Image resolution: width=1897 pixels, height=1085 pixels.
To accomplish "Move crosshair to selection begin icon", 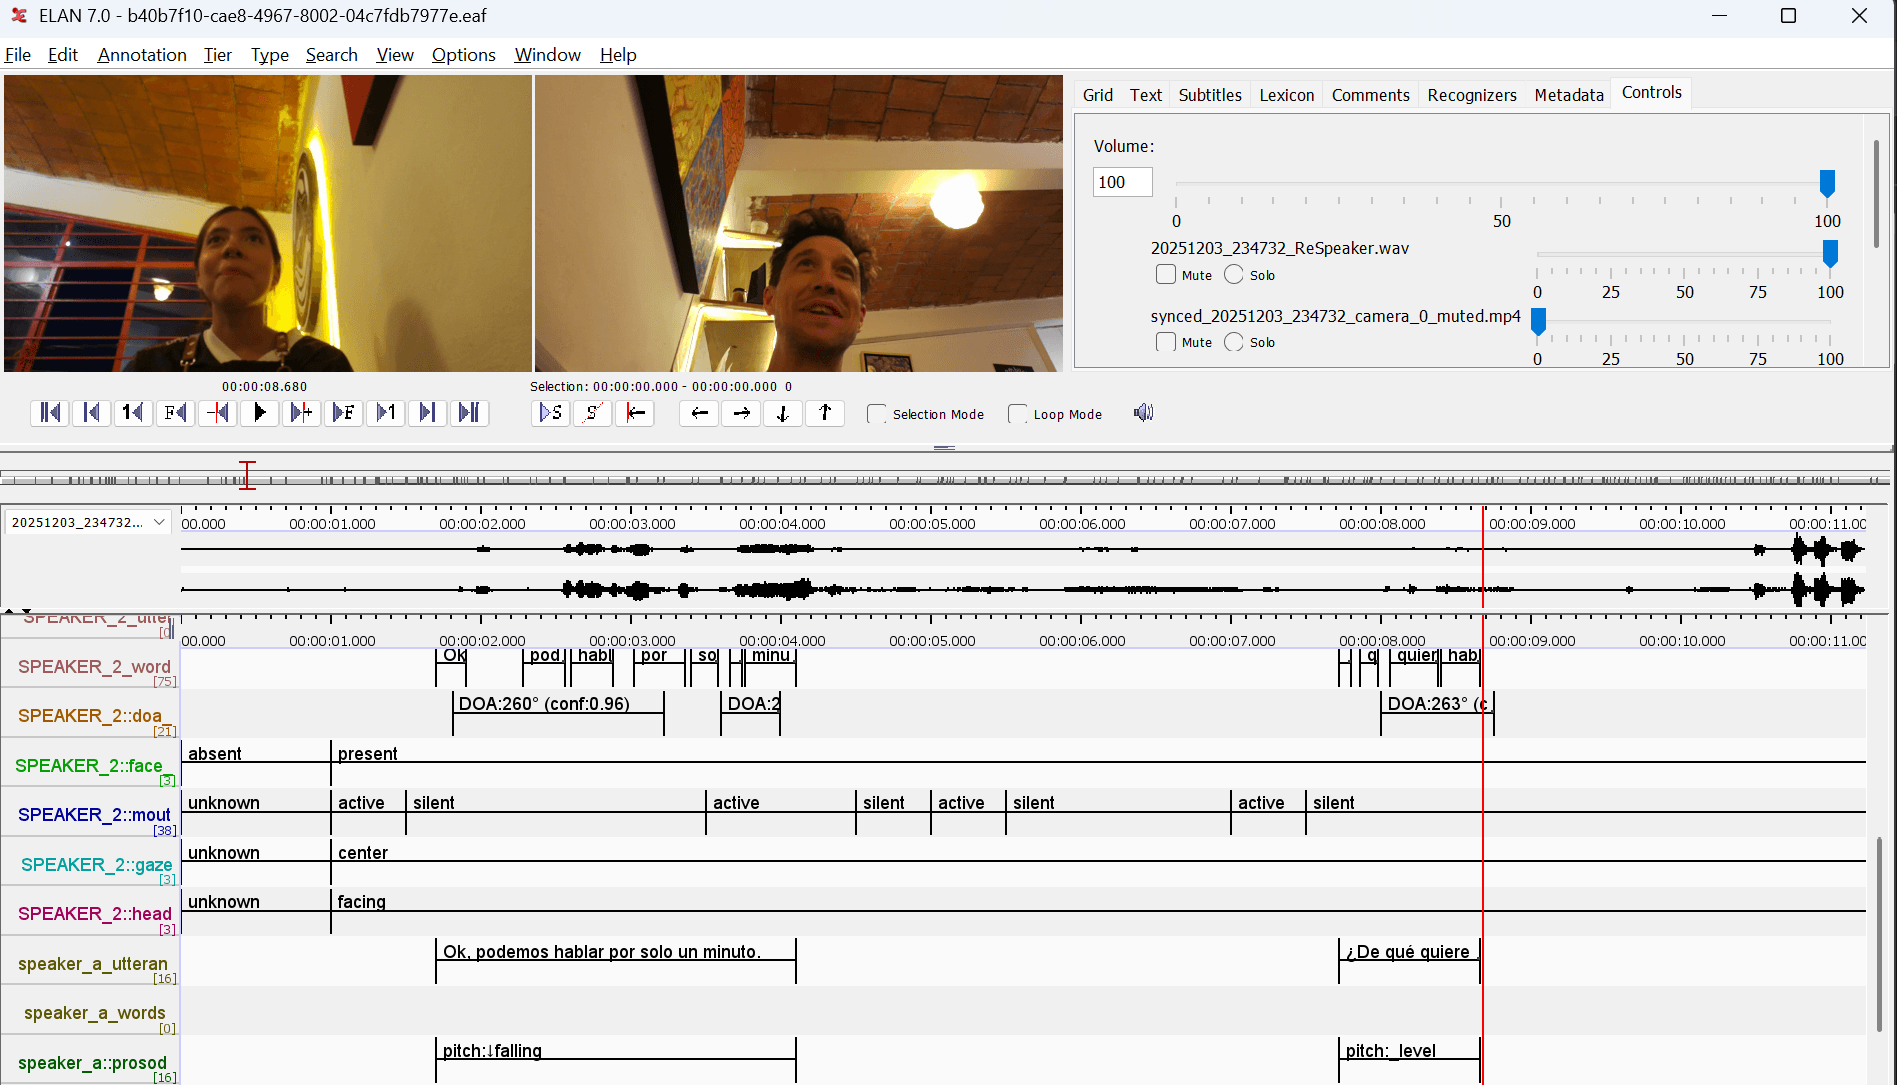I will (x=636, y=412).
